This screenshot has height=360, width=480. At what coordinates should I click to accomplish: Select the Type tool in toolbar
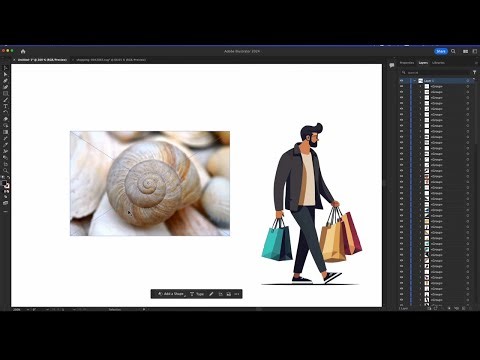pos(5,106)
